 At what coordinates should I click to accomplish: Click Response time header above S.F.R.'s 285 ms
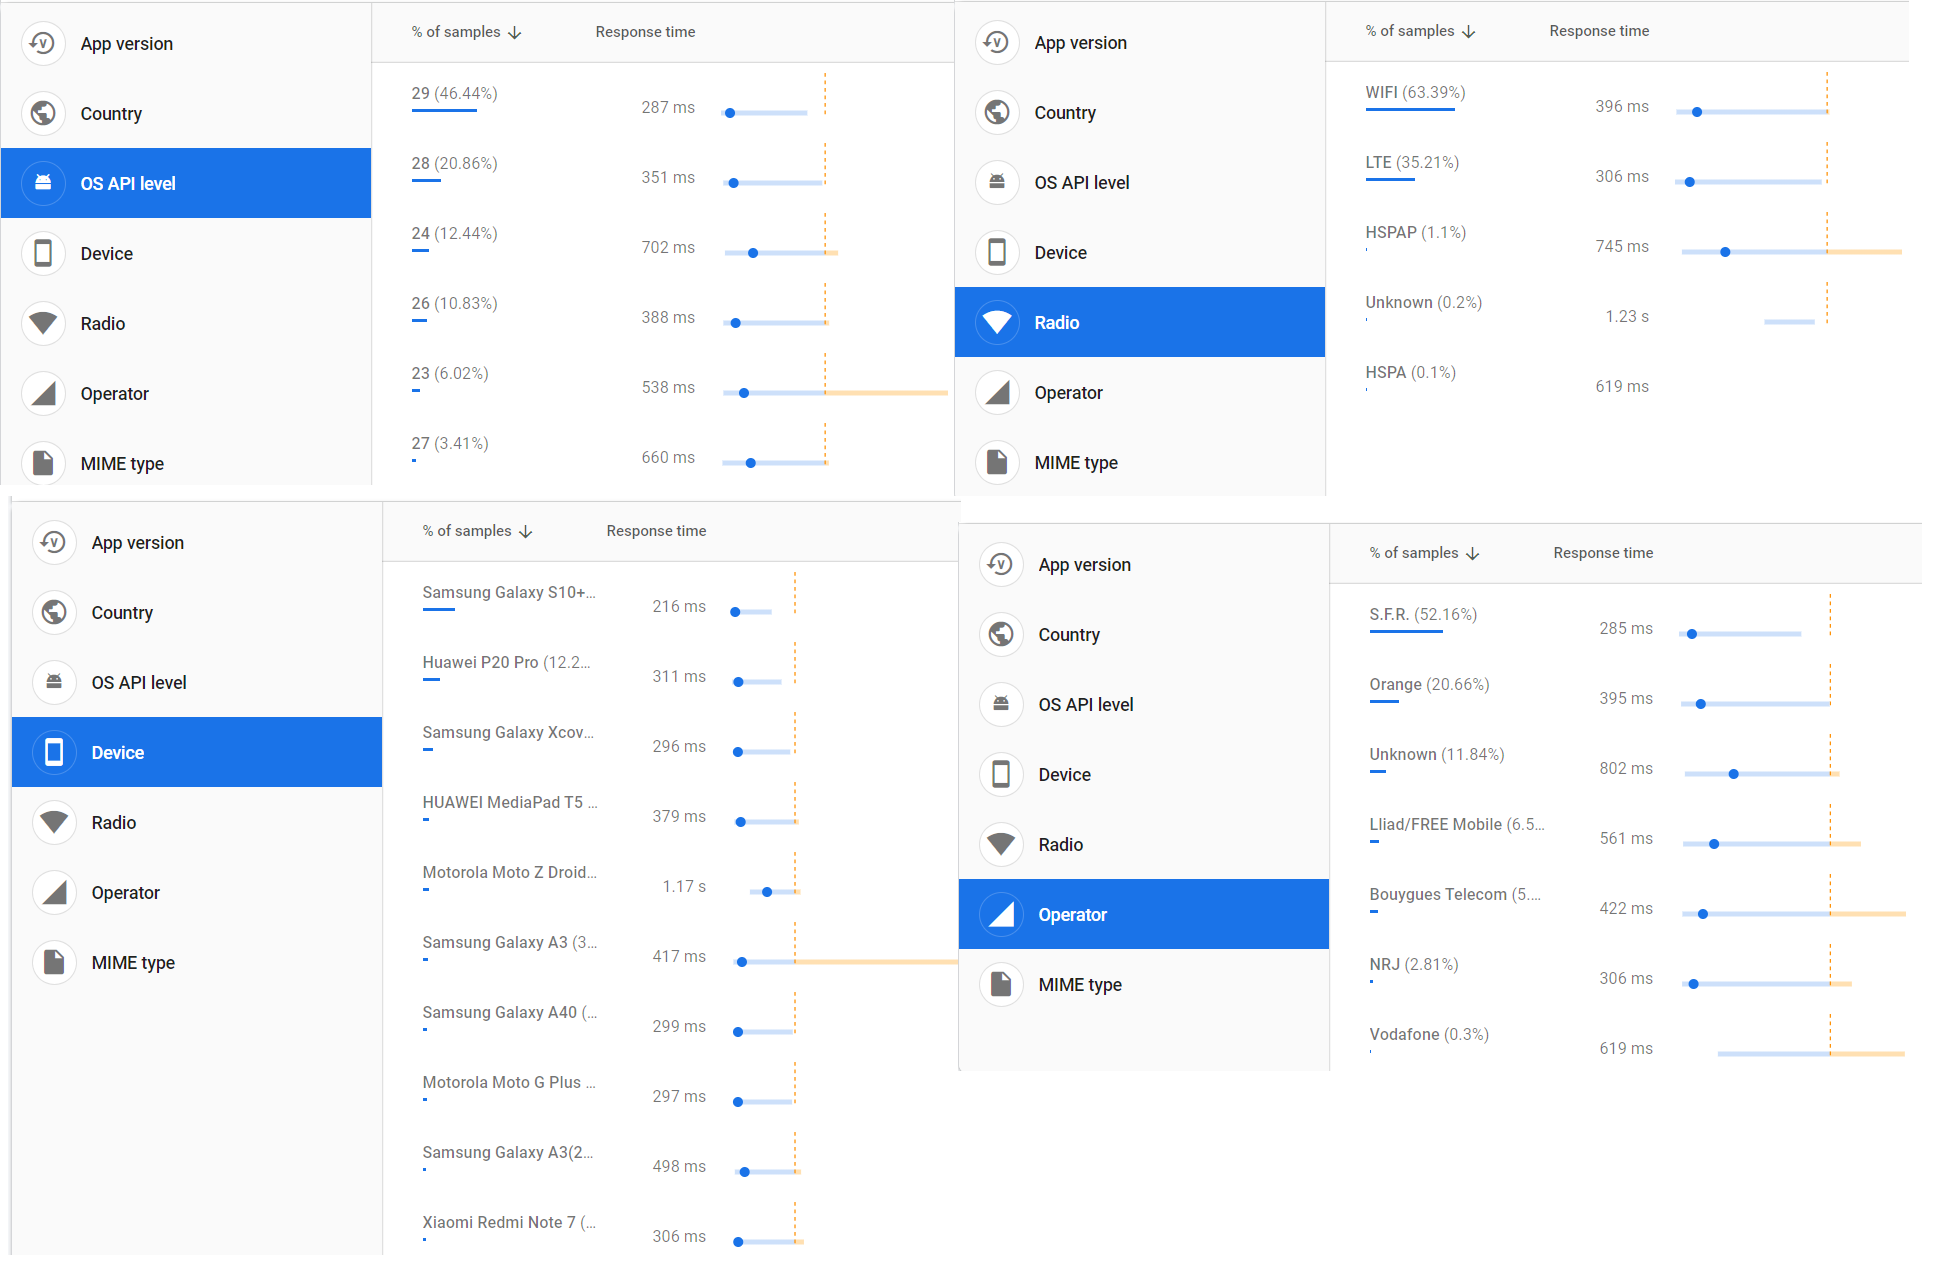tap(1603, 553)
